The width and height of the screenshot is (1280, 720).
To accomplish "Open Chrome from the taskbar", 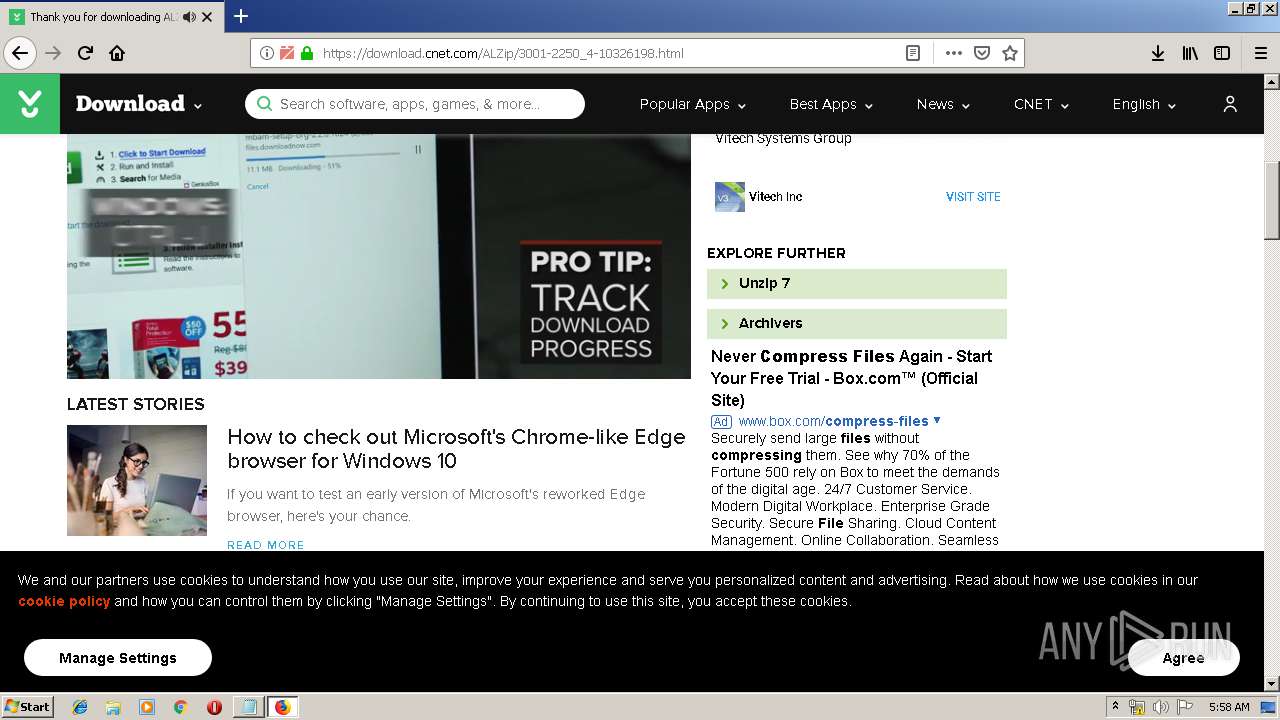I will [x=180, y=707].
